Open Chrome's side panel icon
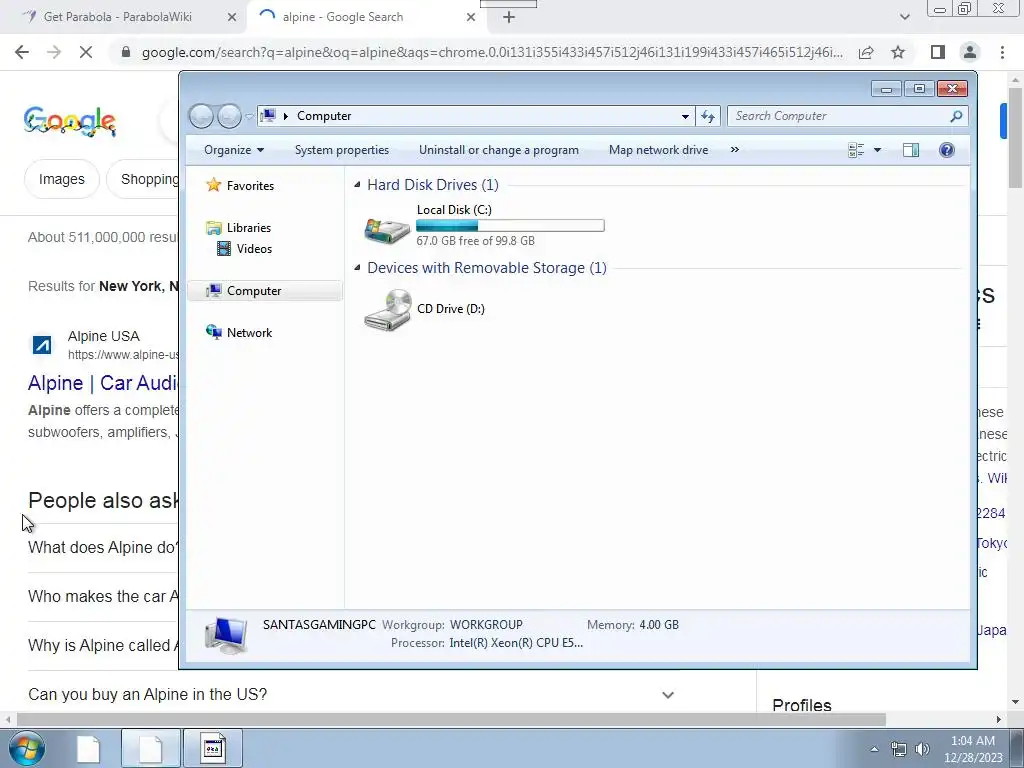 pyautogui.click(x=938, y=52)
